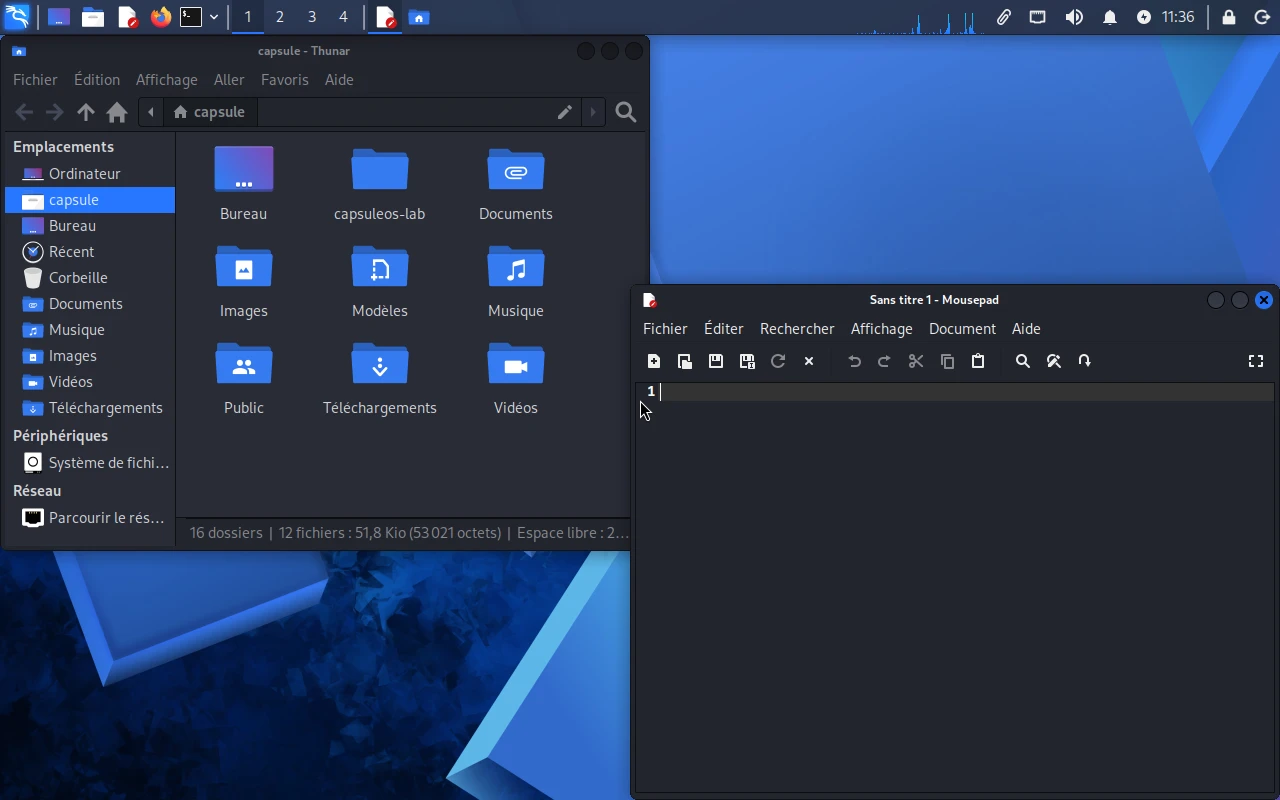
Task: Search files with Thunar's magnifier icon
Action: 626,112
